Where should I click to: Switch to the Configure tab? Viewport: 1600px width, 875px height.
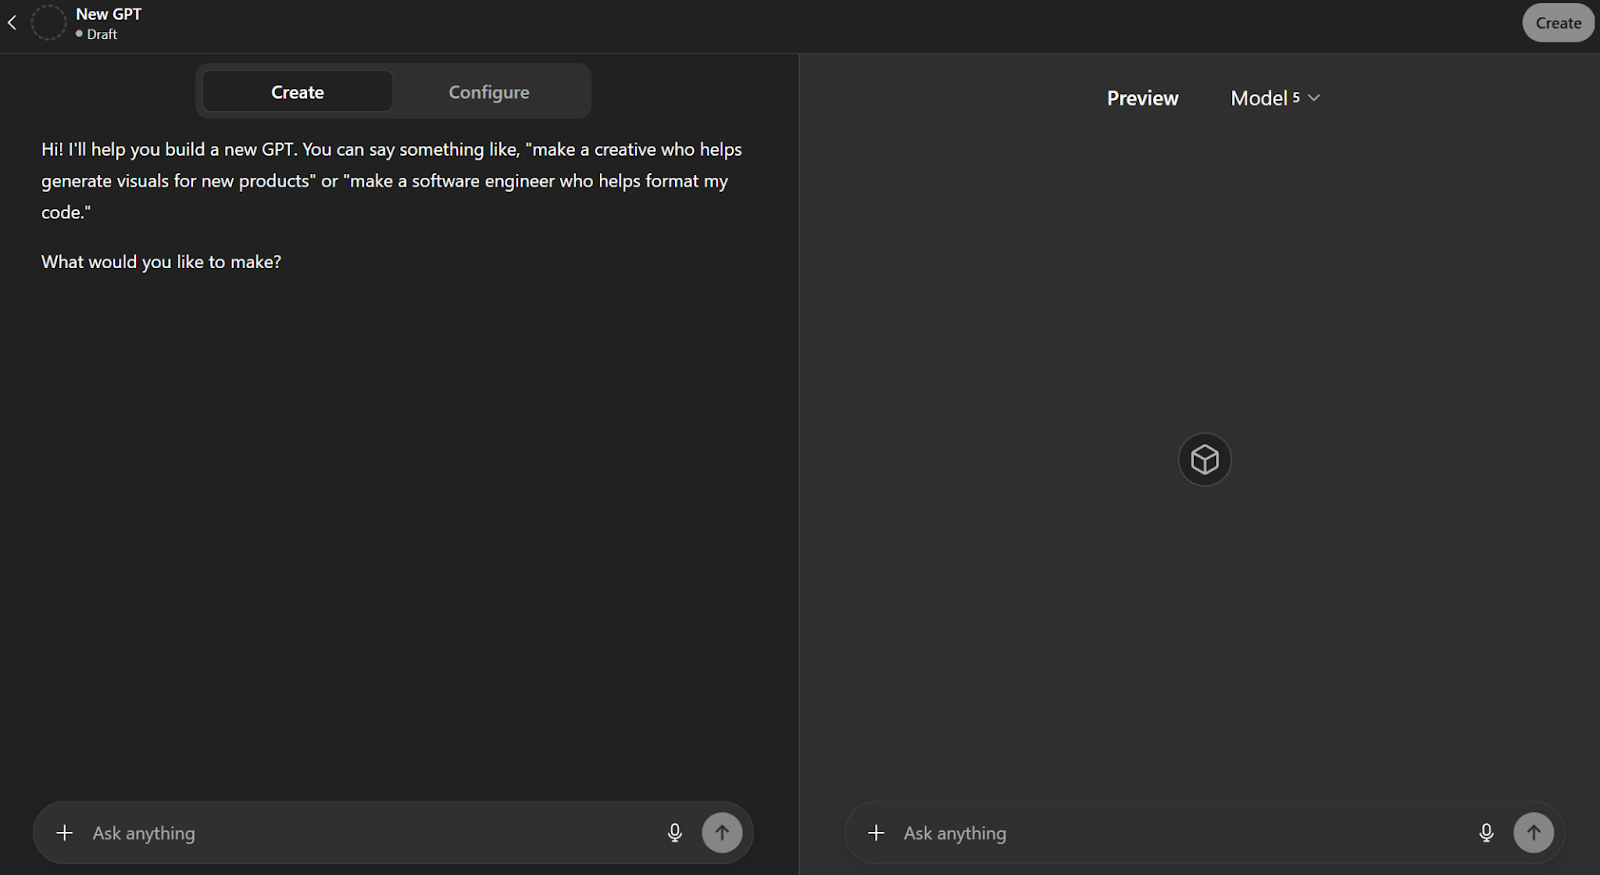(489, 92)
